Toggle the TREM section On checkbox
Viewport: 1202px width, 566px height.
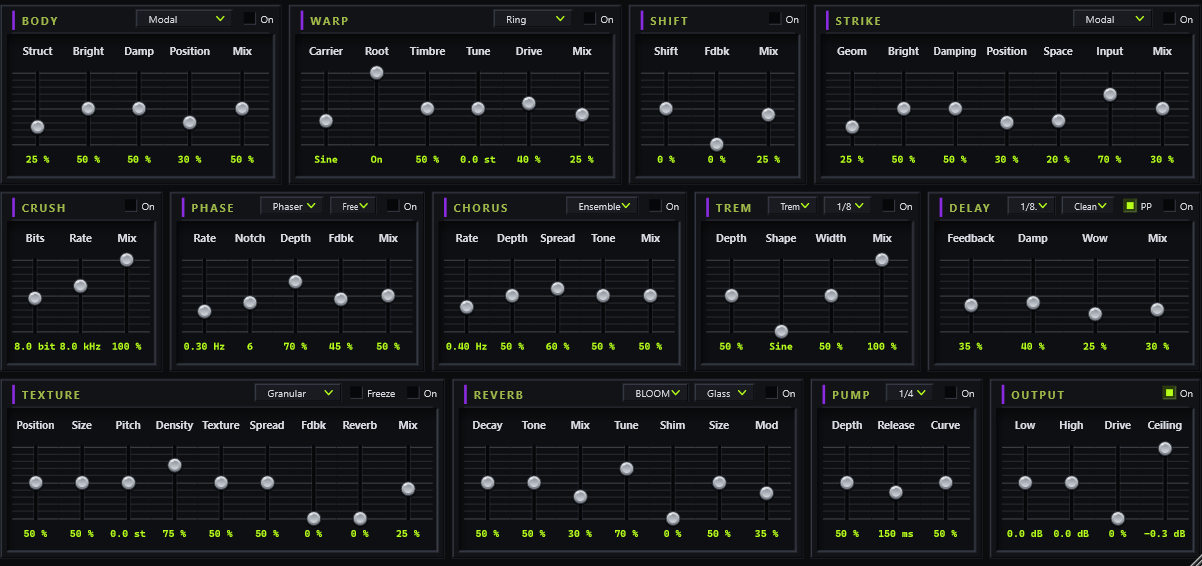coord(888,206)
